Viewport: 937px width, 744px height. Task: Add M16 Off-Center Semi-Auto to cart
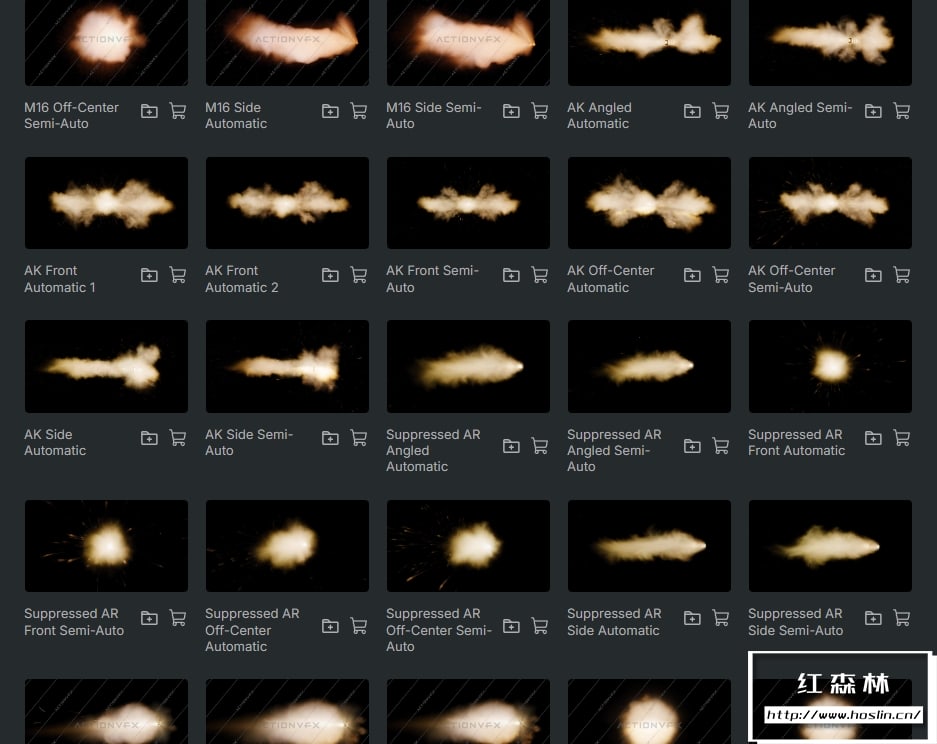[177, 111]
